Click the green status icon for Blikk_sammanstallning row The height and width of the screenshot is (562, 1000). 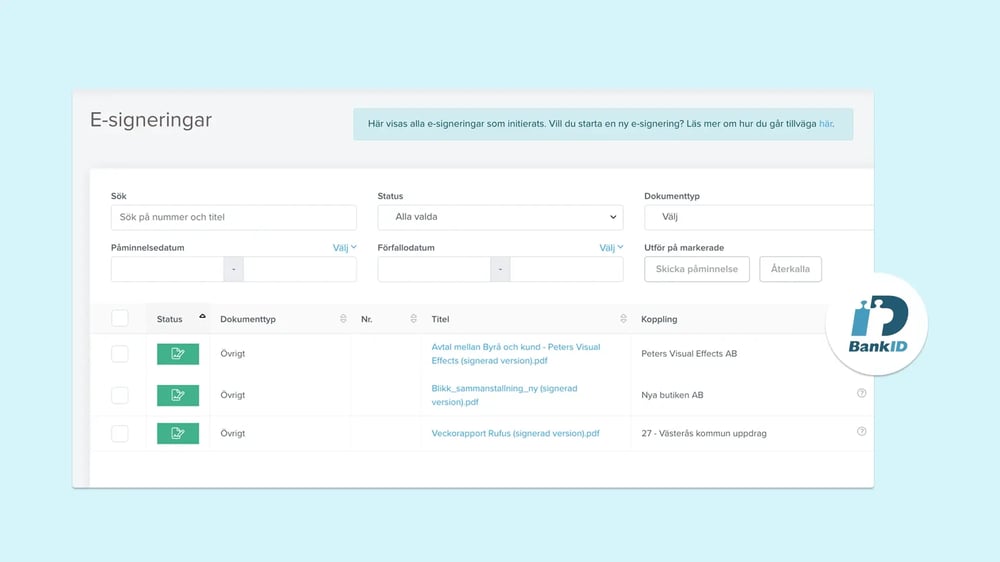click(177, 395)
